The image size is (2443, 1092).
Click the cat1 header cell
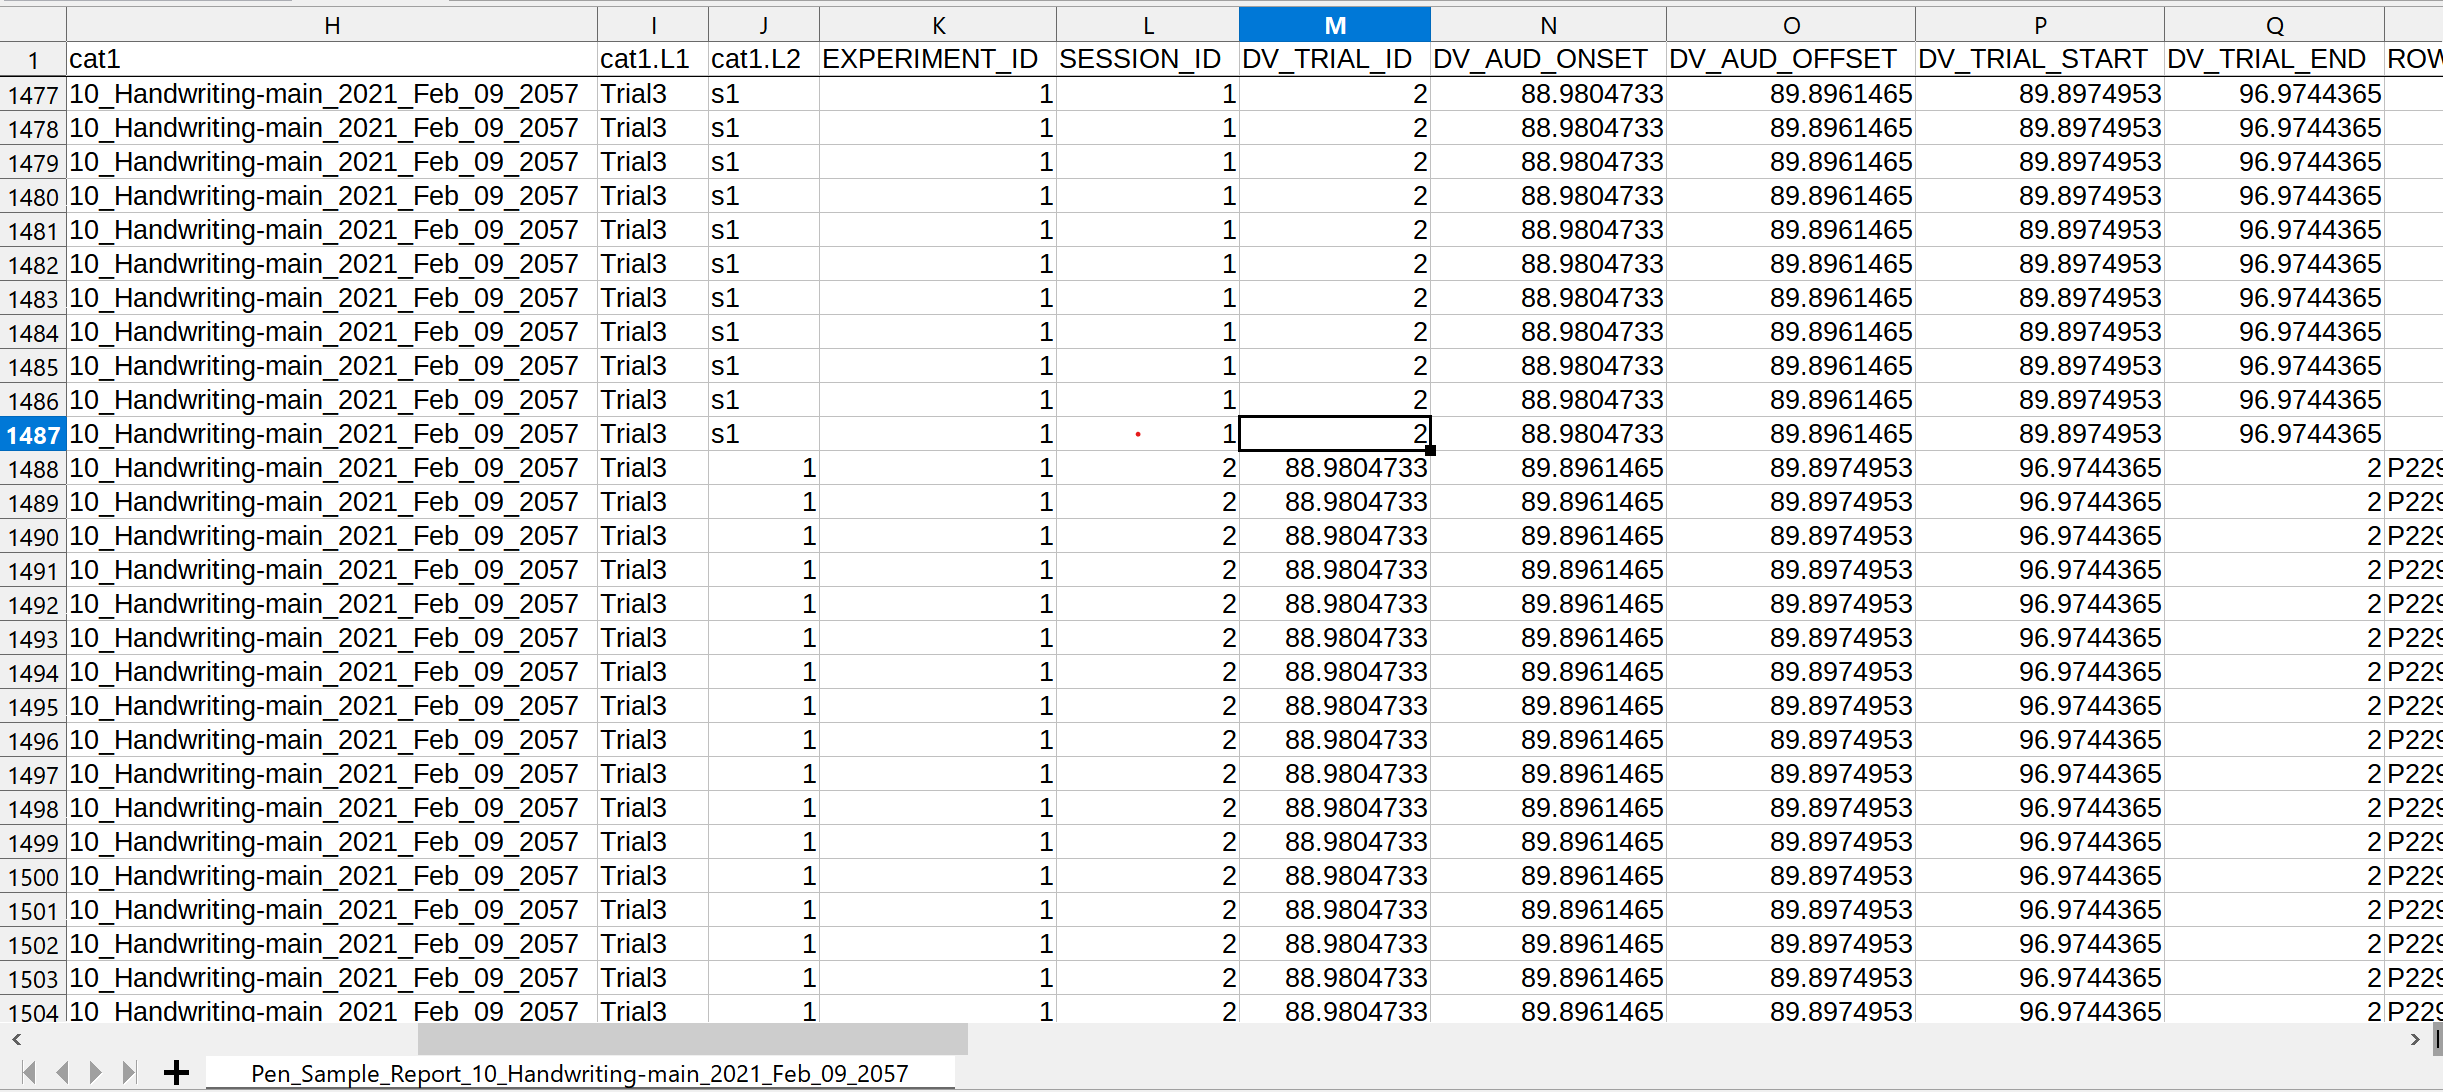[332, 59]
